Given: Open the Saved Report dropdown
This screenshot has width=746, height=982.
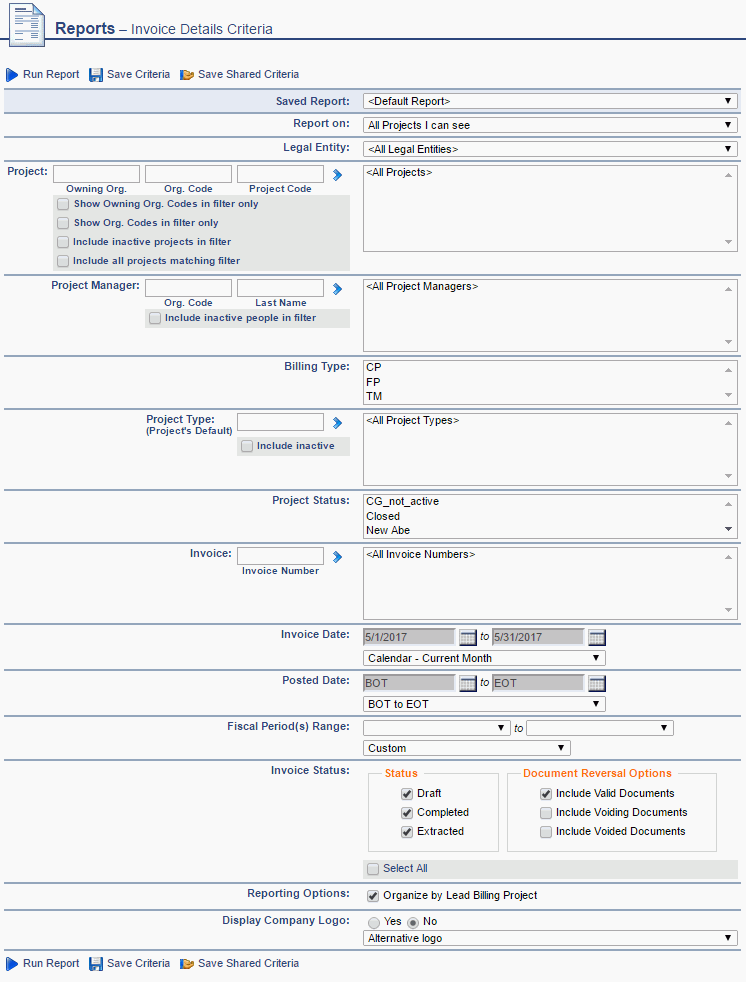Looking at the screenshot, I should tap(549, 101).
